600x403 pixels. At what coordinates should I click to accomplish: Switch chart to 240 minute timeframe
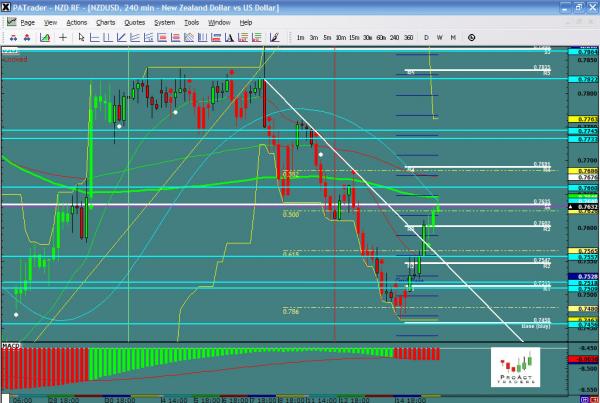click(x=395, y=37)
